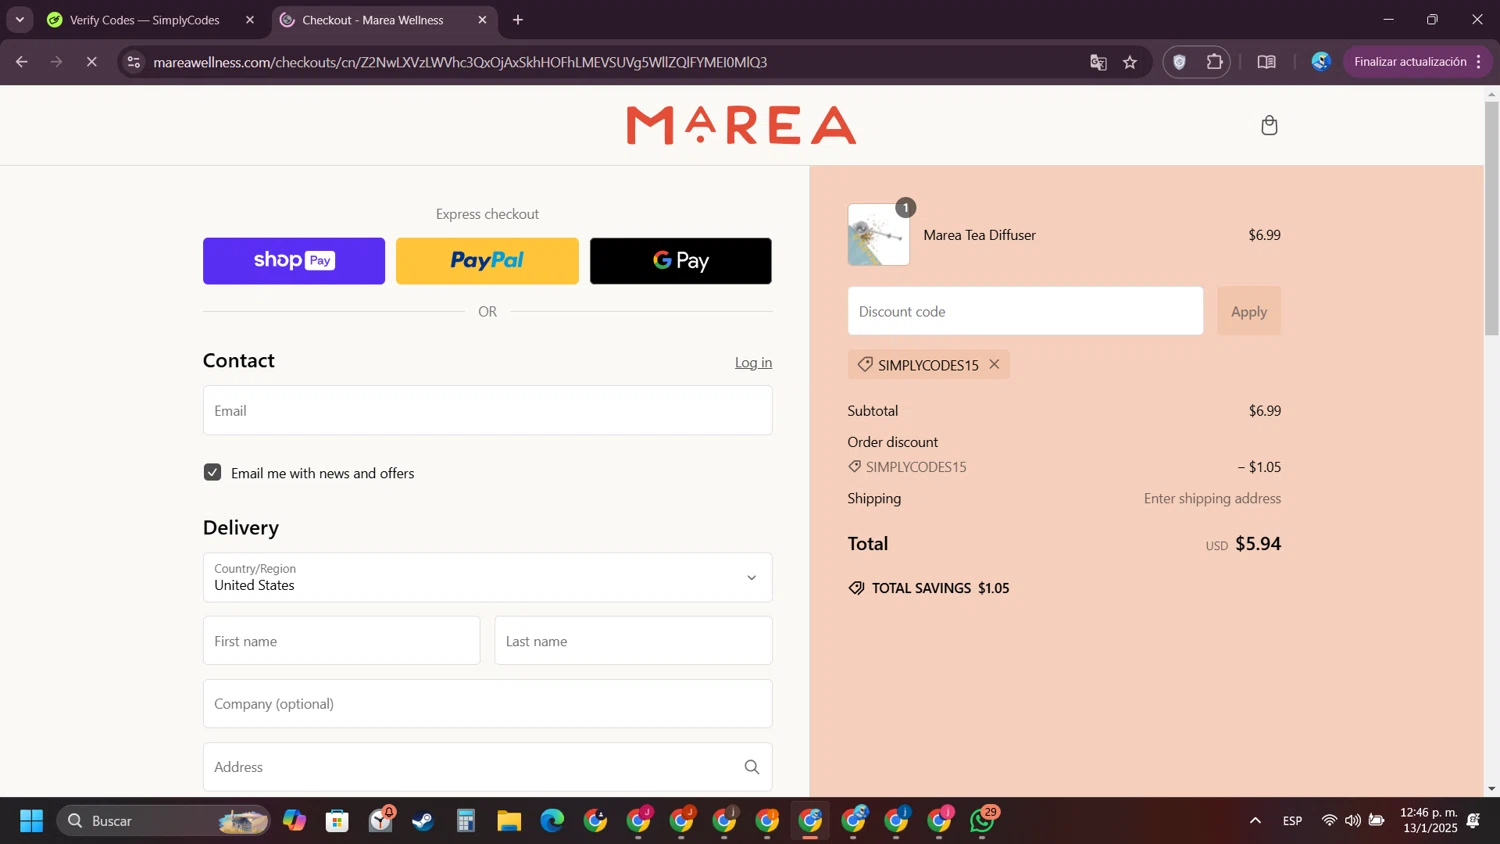Focus the First name field
The width and height of the screenshot is (1500, 844).
click(341, 641)
